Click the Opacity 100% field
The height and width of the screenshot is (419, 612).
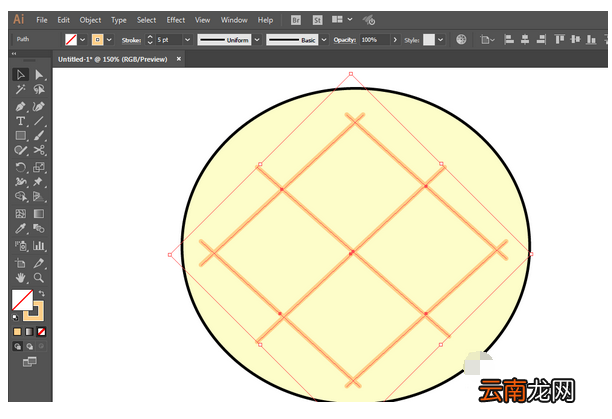click(374, 40)
